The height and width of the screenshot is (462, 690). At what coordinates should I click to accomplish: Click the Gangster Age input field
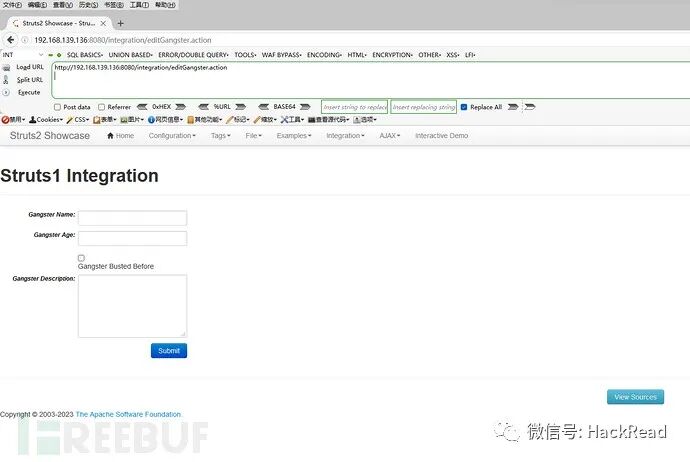click(x=132, y=238)
